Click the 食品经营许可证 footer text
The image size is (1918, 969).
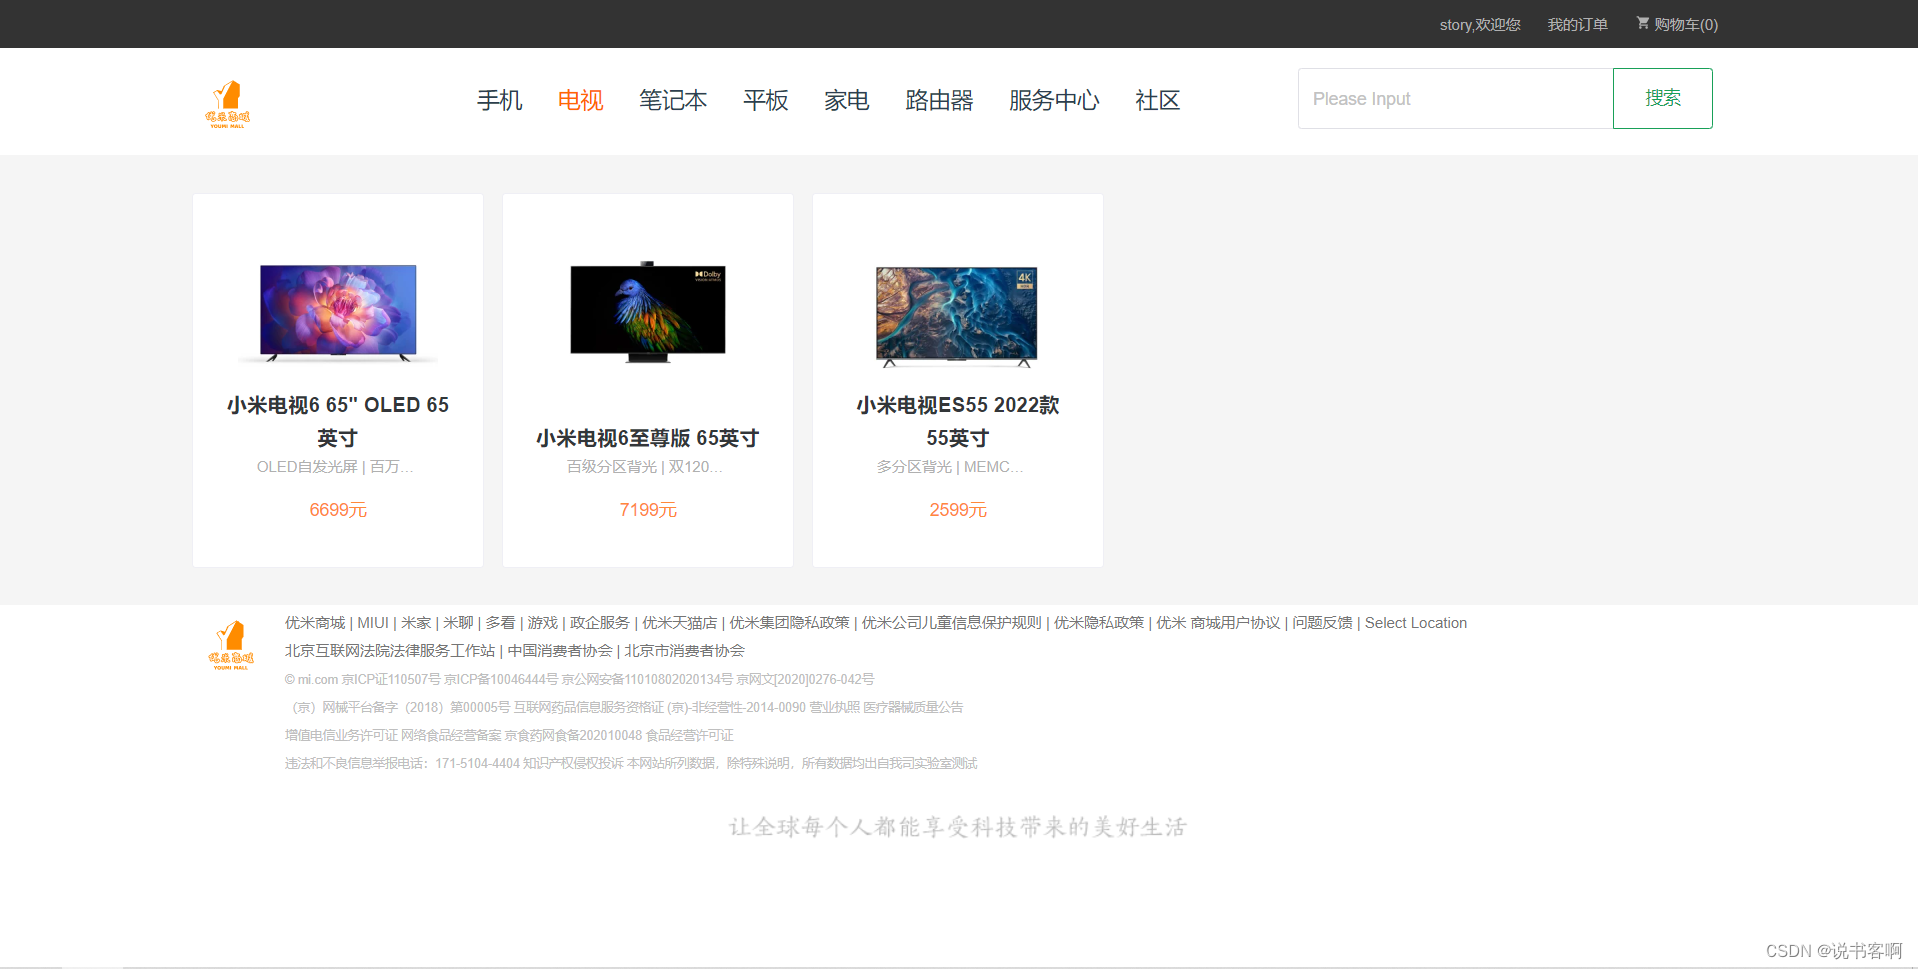[x=689, y=735]
